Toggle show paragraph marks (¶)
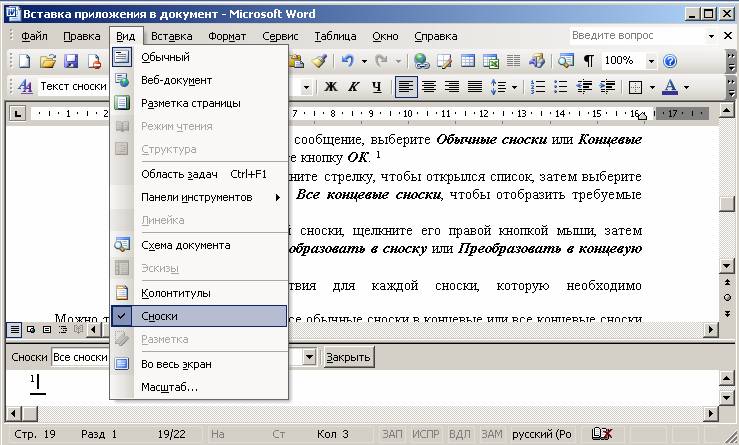Image resolution: width=739 pixels, height=445 pixels. coord(589,61)
